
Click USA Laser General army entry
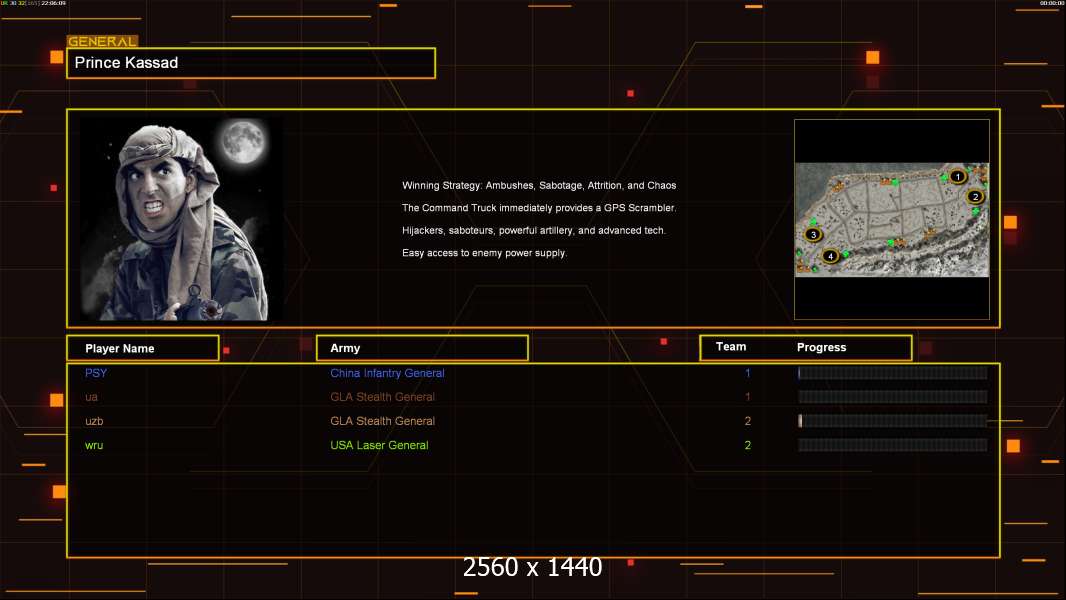(x=379, y=445)
